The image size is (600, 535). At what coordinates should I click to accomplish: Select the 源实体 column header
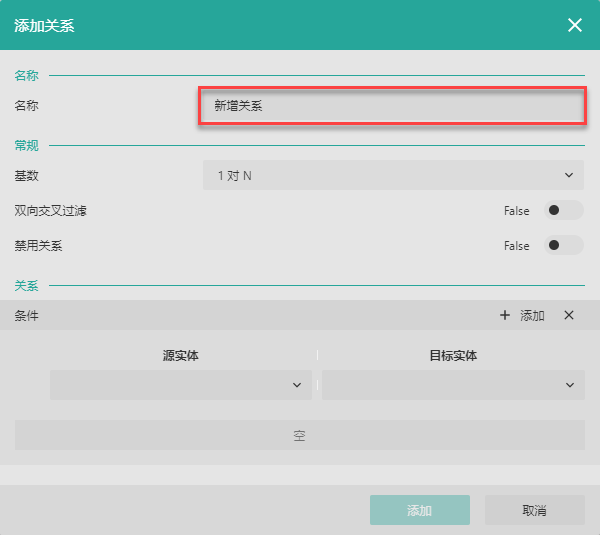tap(181, 355)
